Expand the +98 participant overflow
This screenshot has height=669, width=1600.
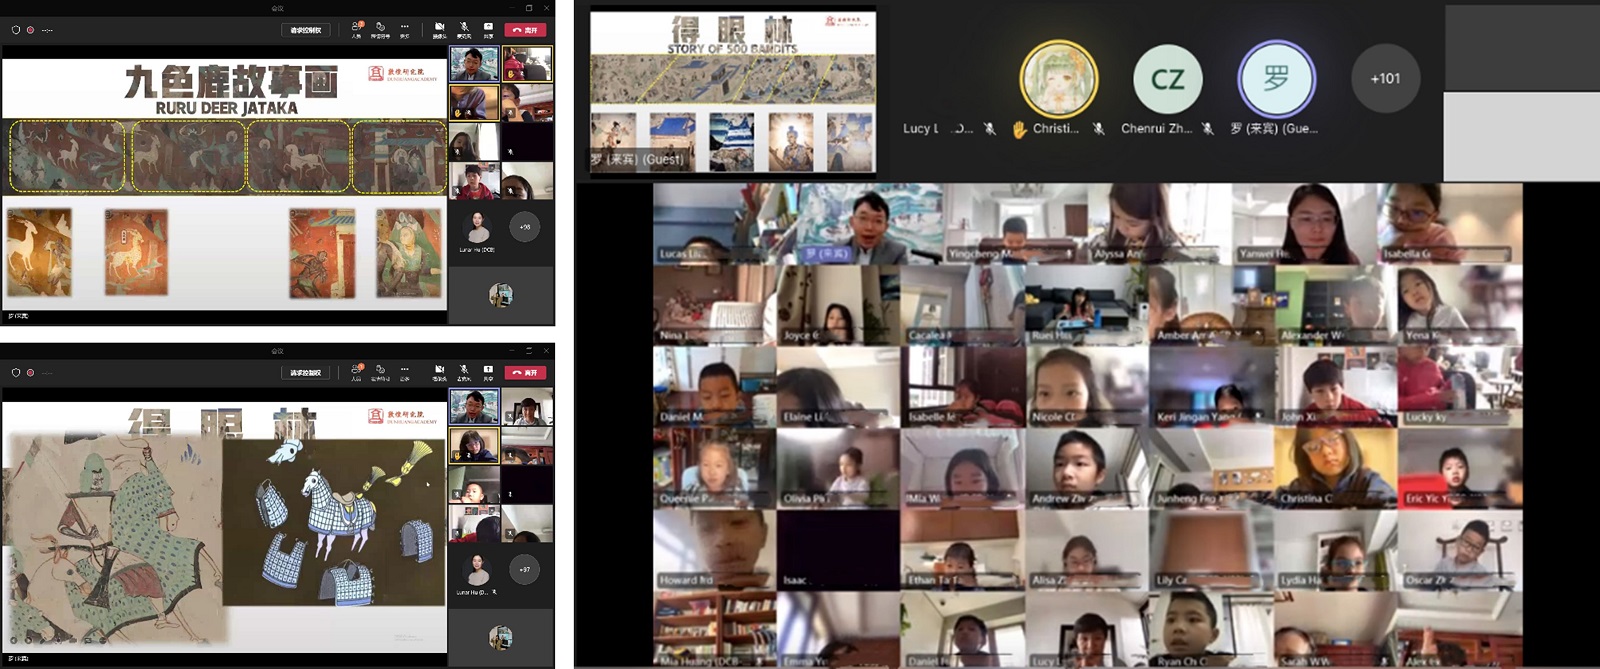pos(525,227)
